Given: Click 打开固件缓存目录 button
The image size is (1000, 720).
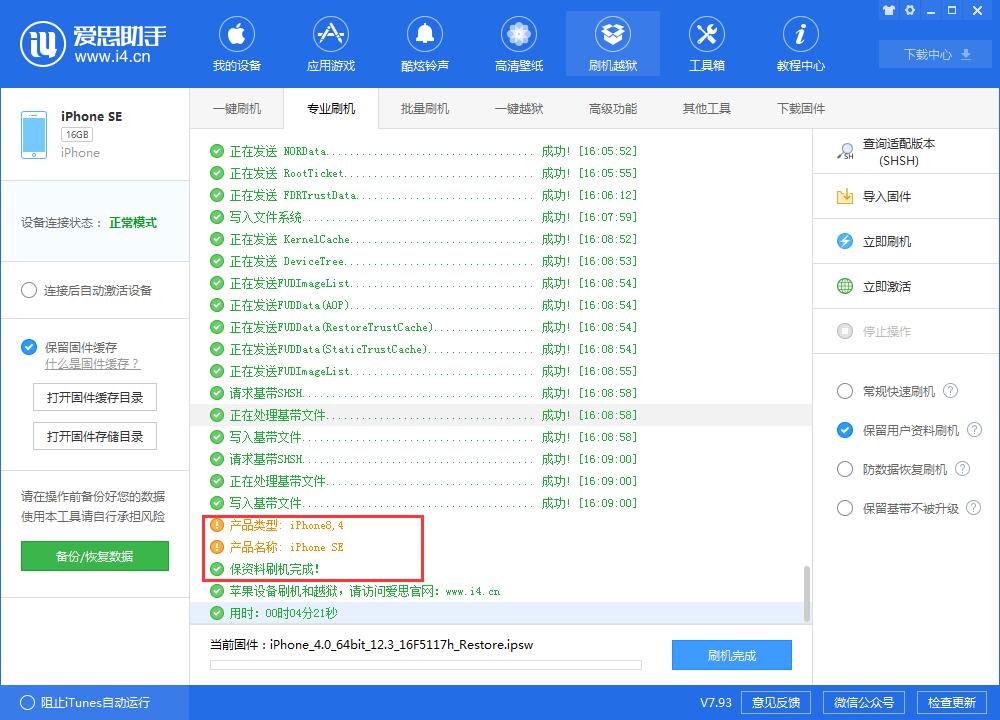Looking at the screenshot, I should click(x=94, y=397).
